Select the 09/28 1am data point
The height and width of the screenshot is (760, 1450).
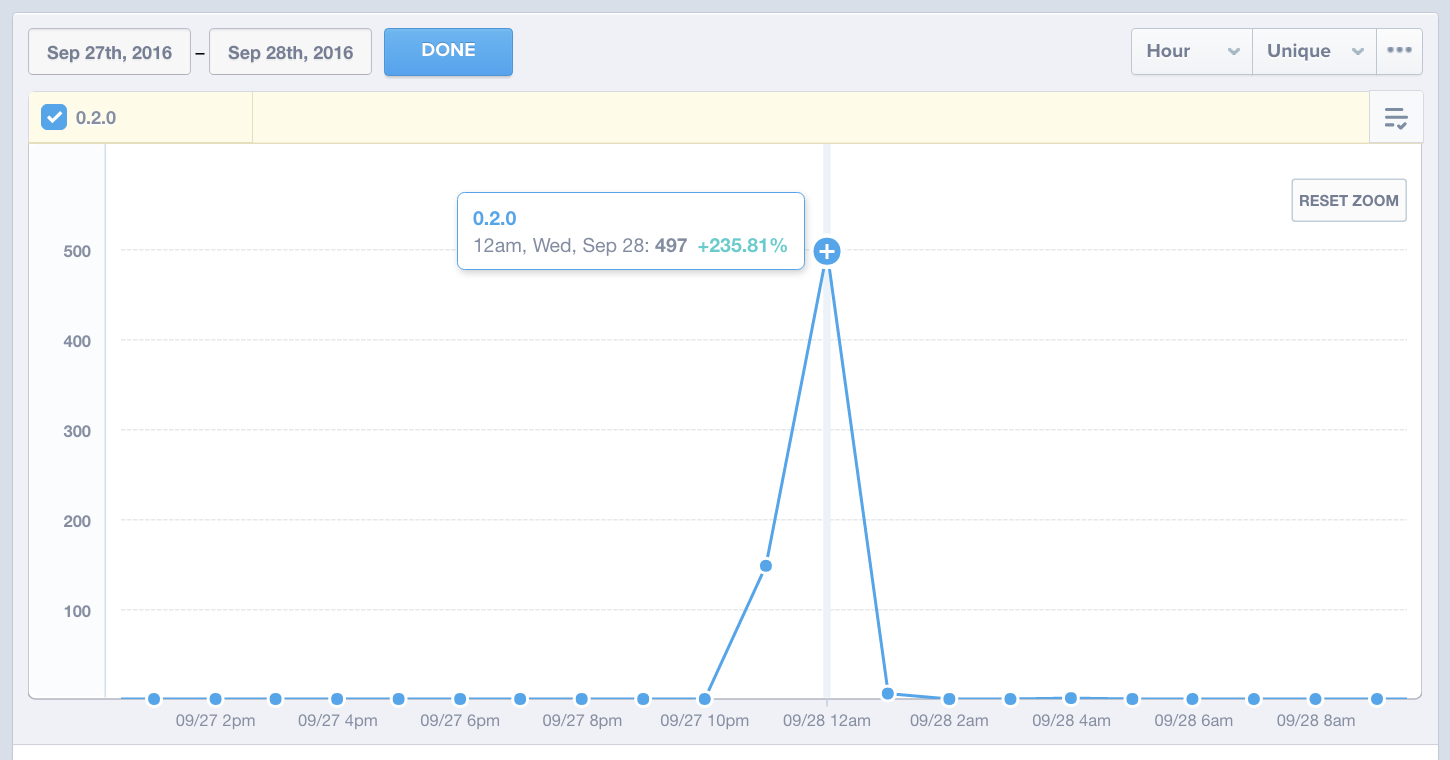[x=887, y=693]
